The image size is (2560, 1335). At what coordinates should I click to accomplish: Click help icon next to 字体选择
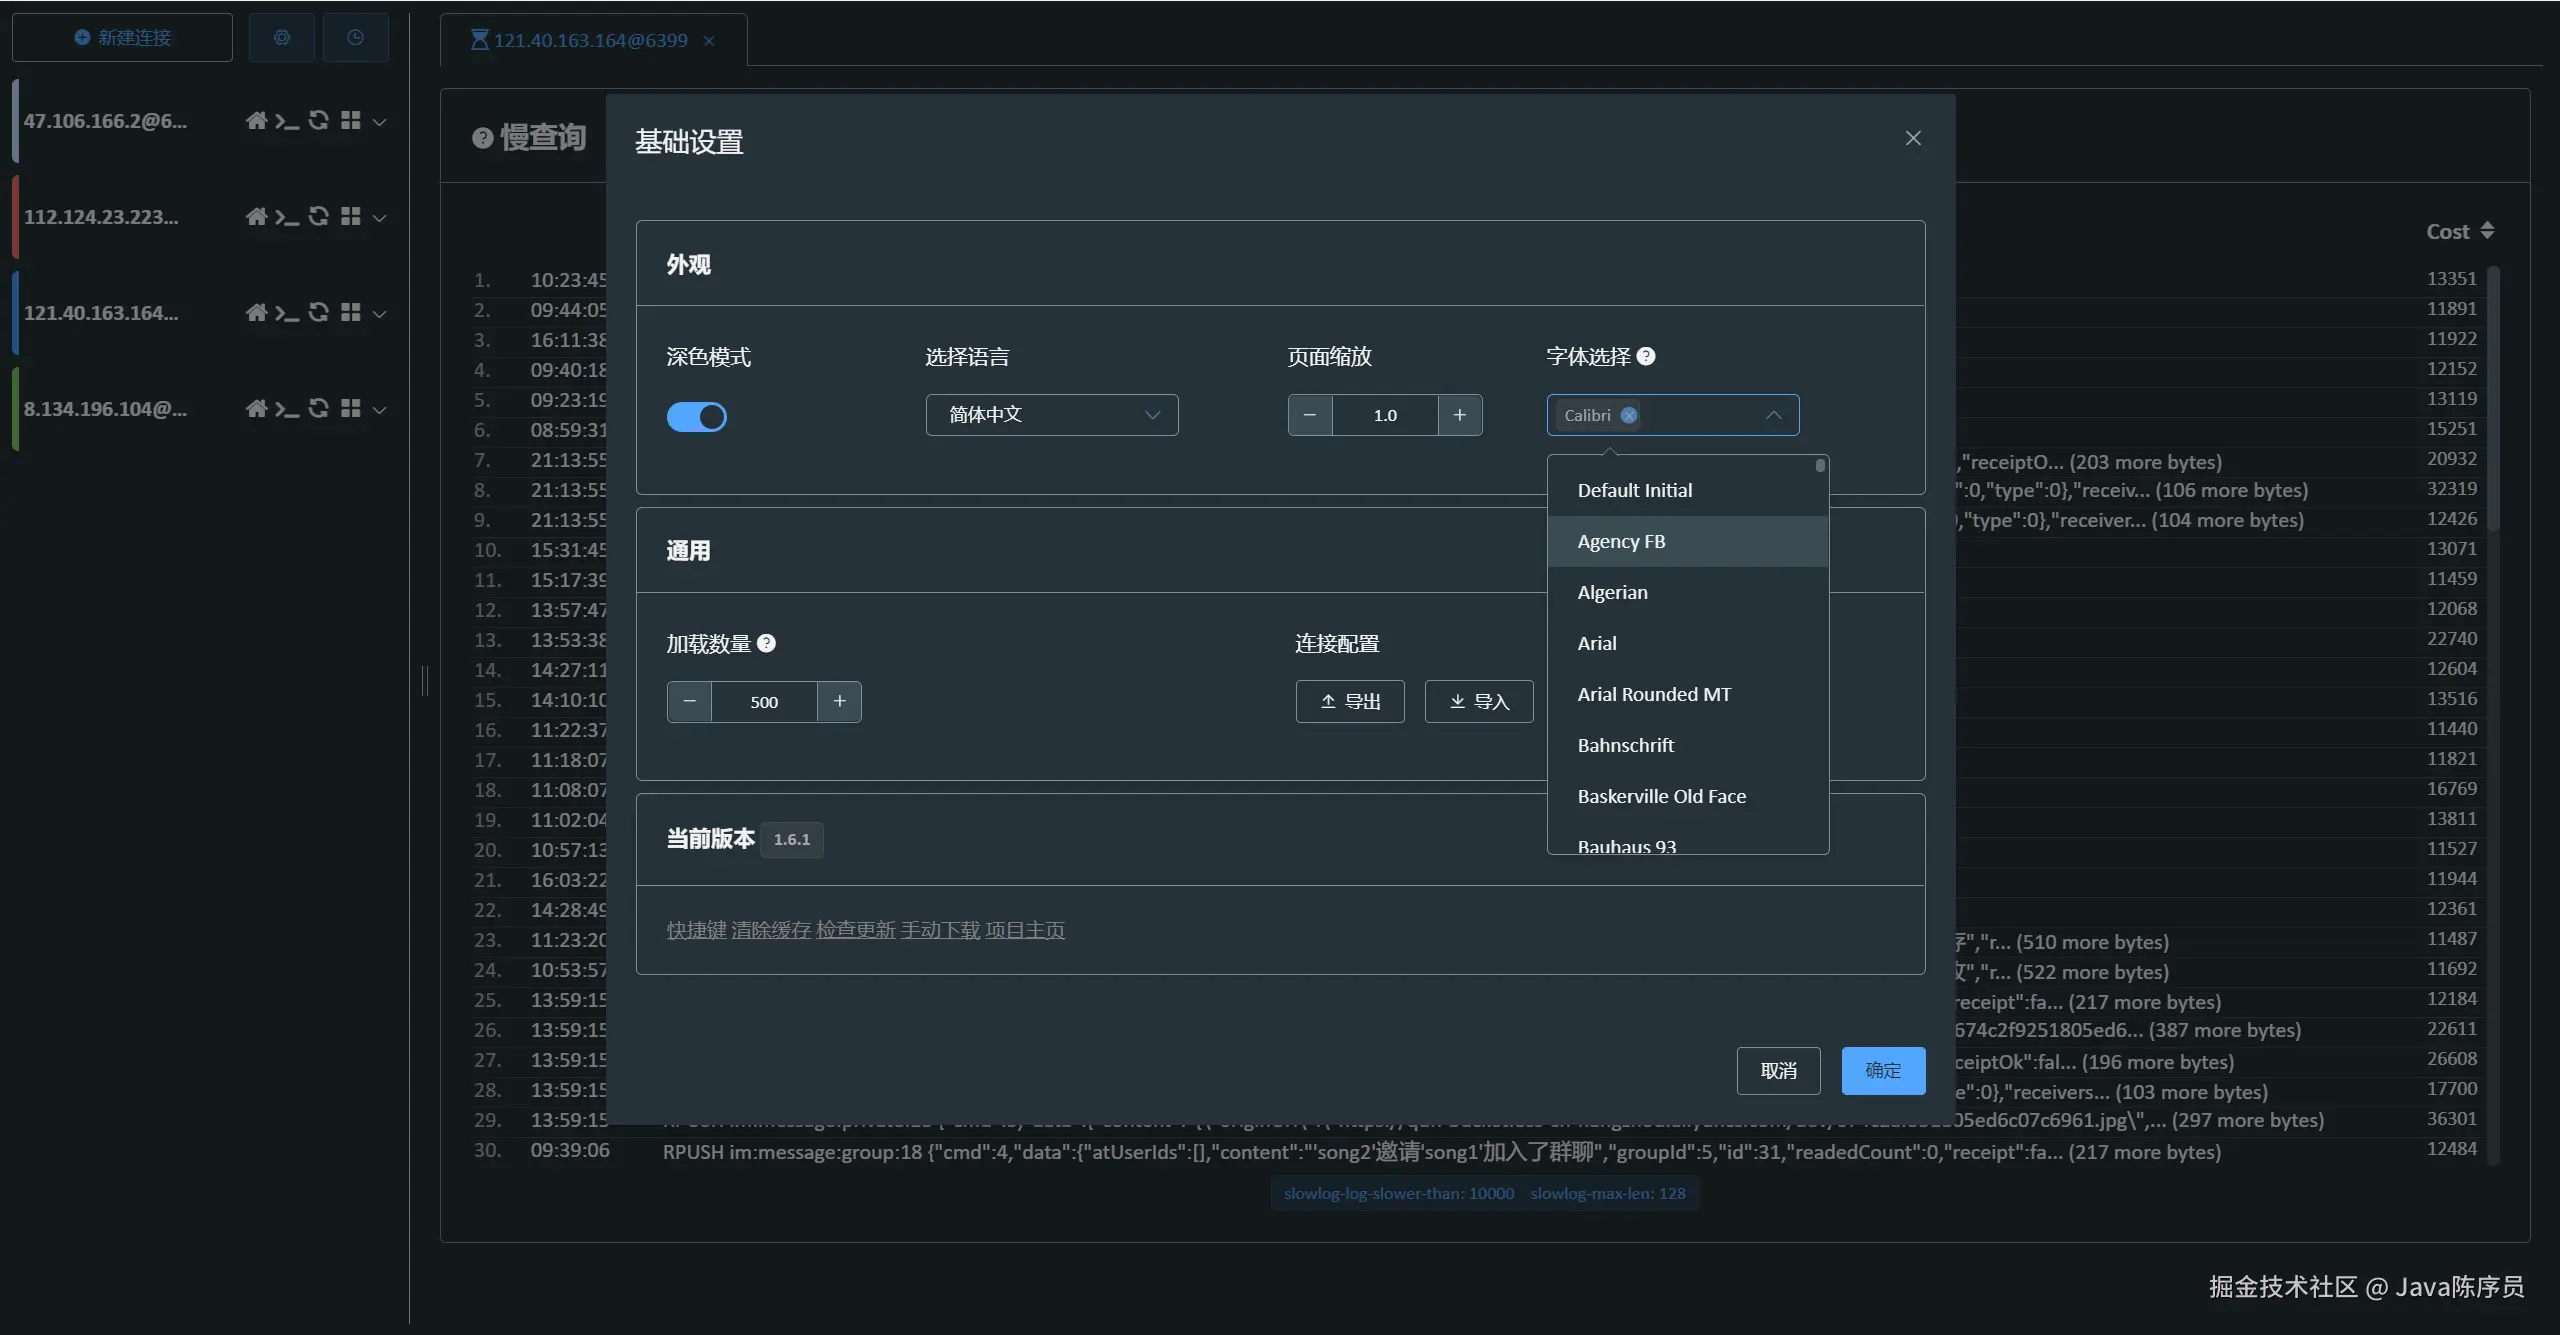coord(1646,357)
